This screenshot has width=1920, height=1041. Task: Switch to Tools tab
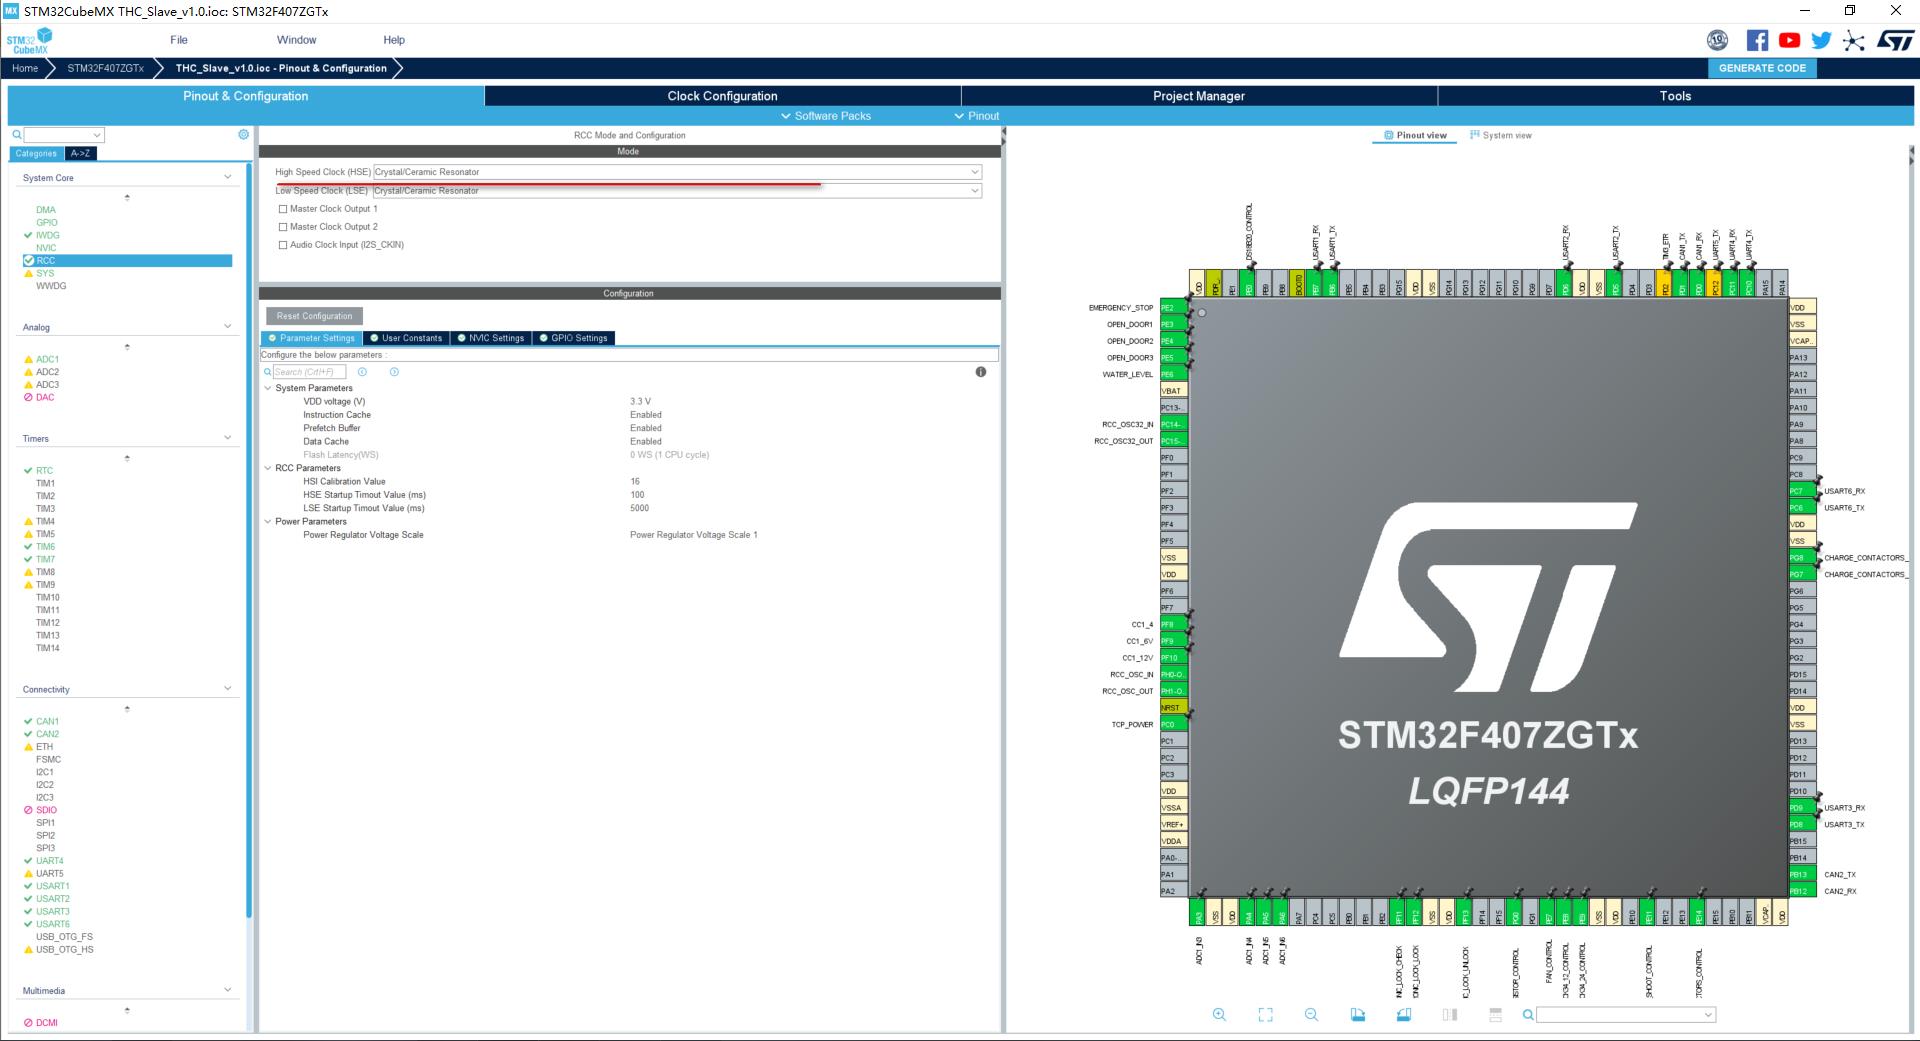point(1675,96)
